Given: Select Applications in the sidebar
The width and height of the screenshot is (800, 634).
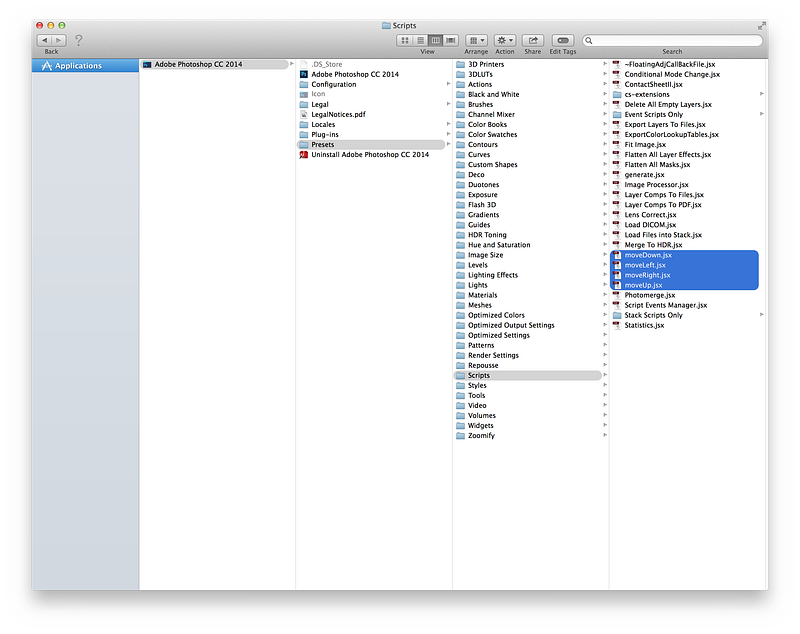Looking at the screenshot, I should (85, 66).
